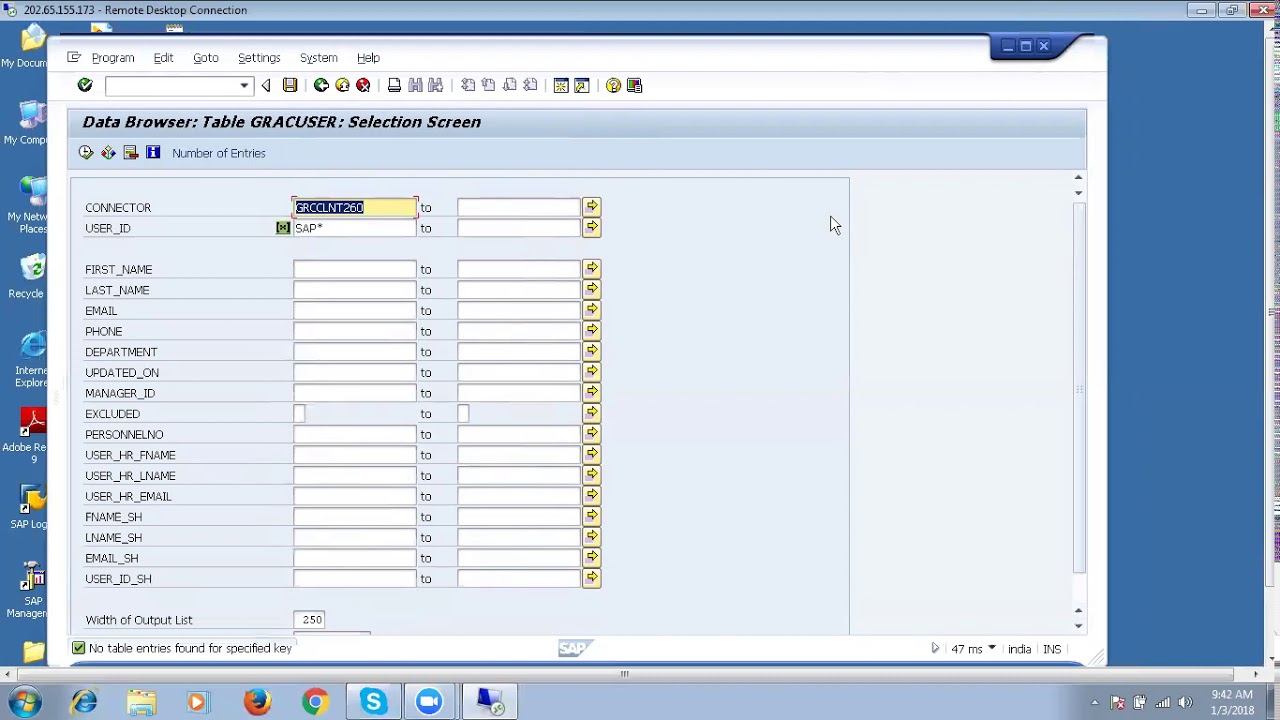Open the Program menu
This screenshot has width=1280, height=720.
click(113, 58)
